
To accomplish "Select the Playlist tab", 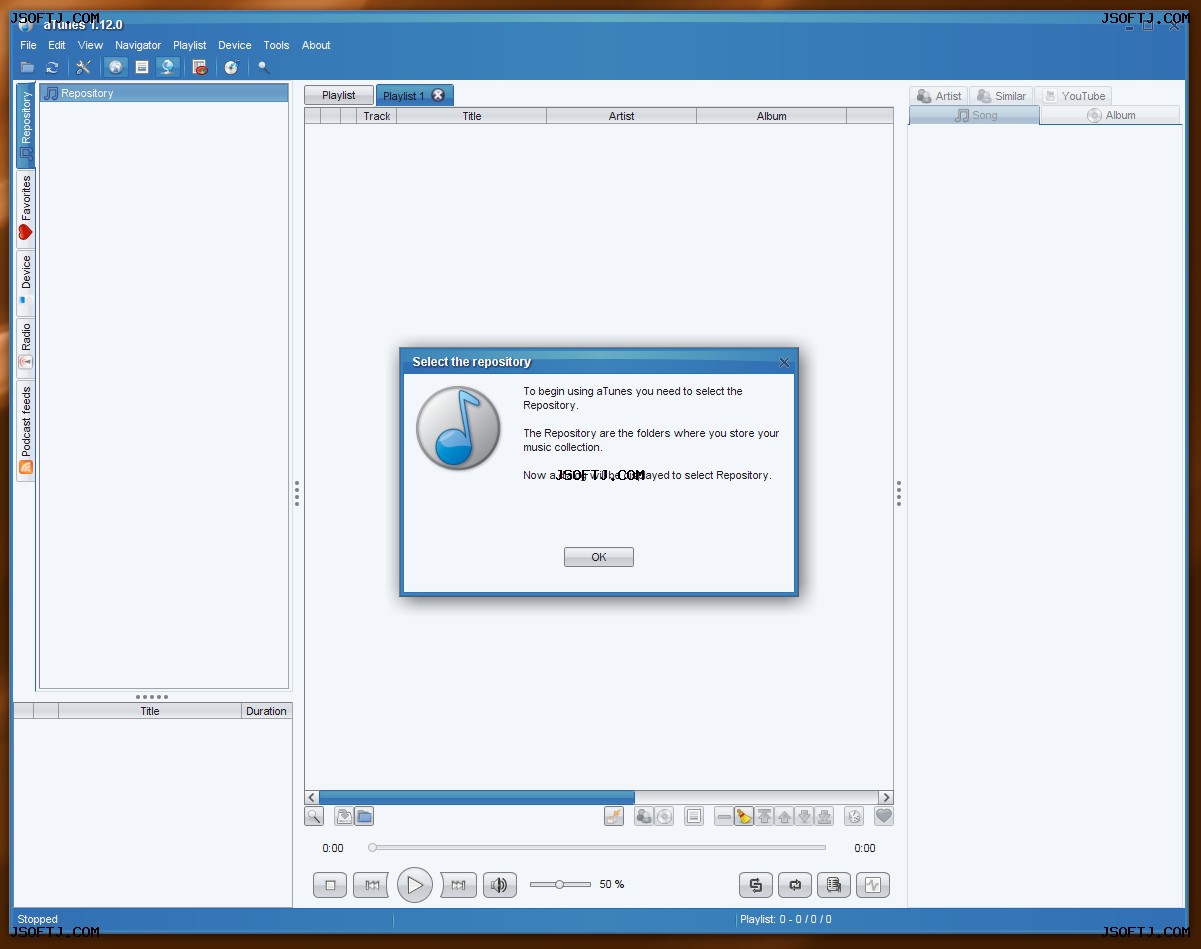I will (x=339, y=95).
